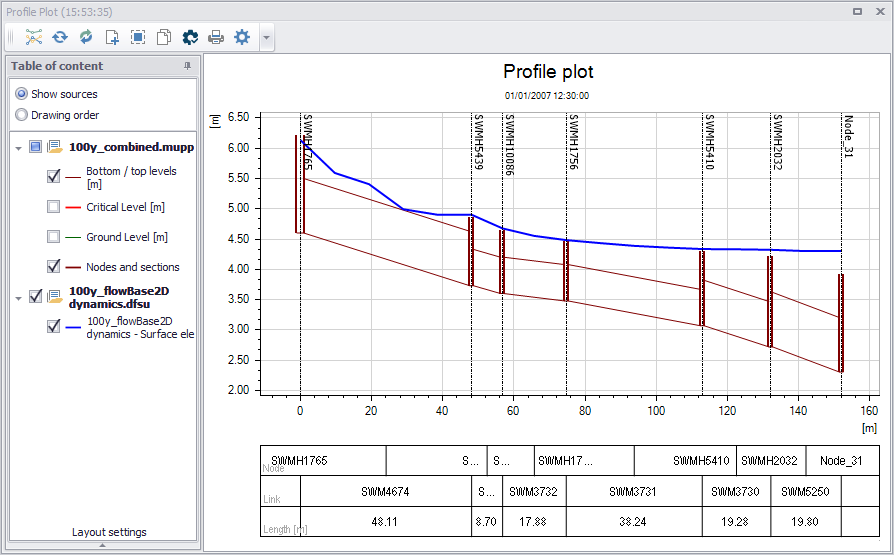
Task: Select the Drawing order radio button
Action: [22, 115]
